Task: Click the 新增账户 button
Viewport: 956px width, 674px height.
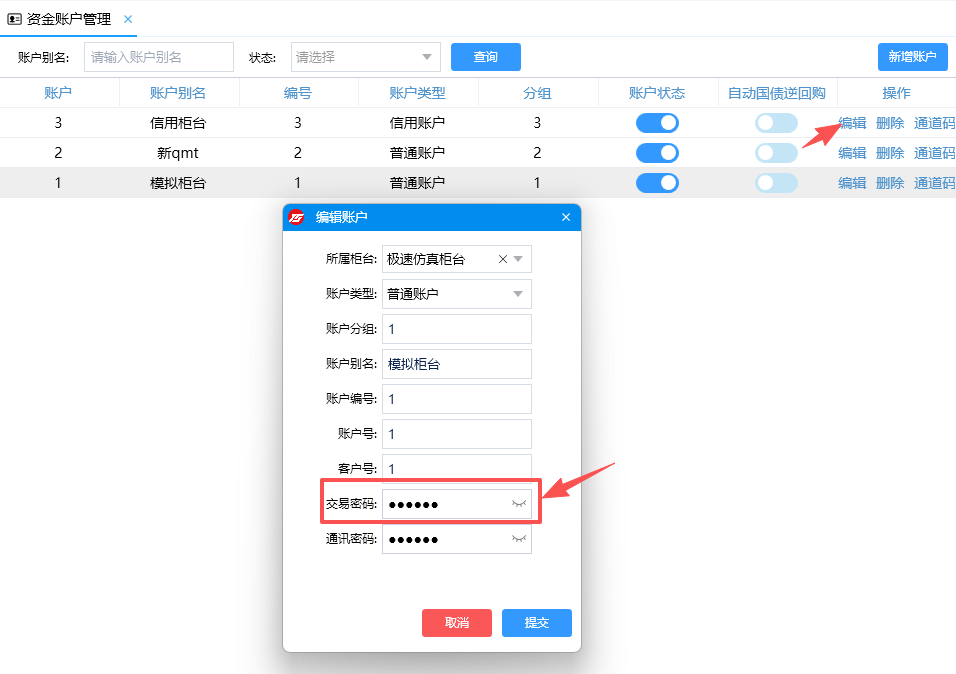Action: pos(912,57)
